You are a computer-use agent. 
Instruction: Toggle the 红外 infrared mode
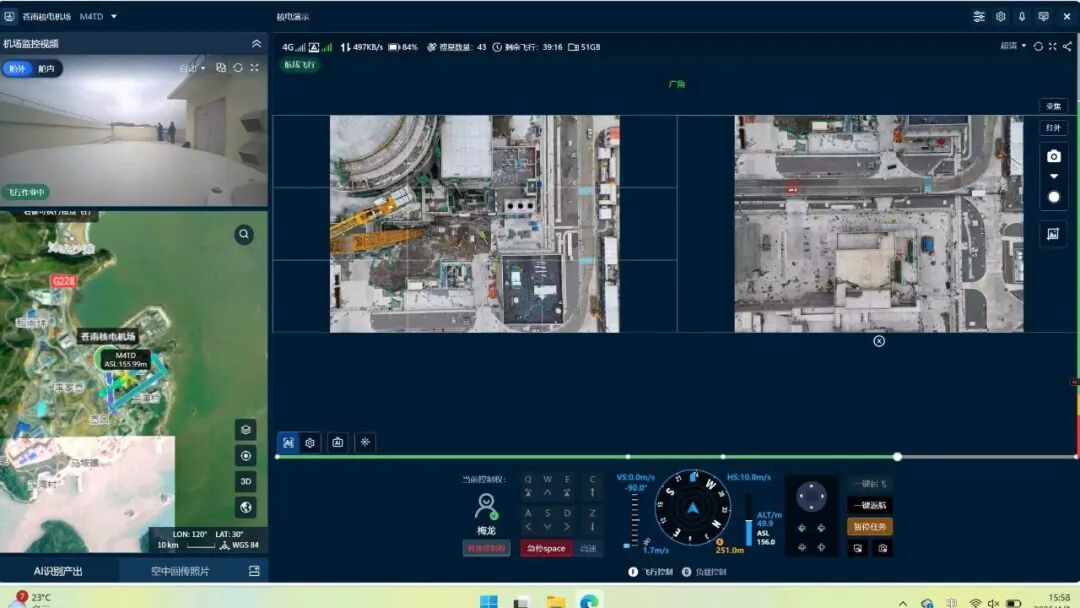pyautogui.click(x=1053, y=128)
